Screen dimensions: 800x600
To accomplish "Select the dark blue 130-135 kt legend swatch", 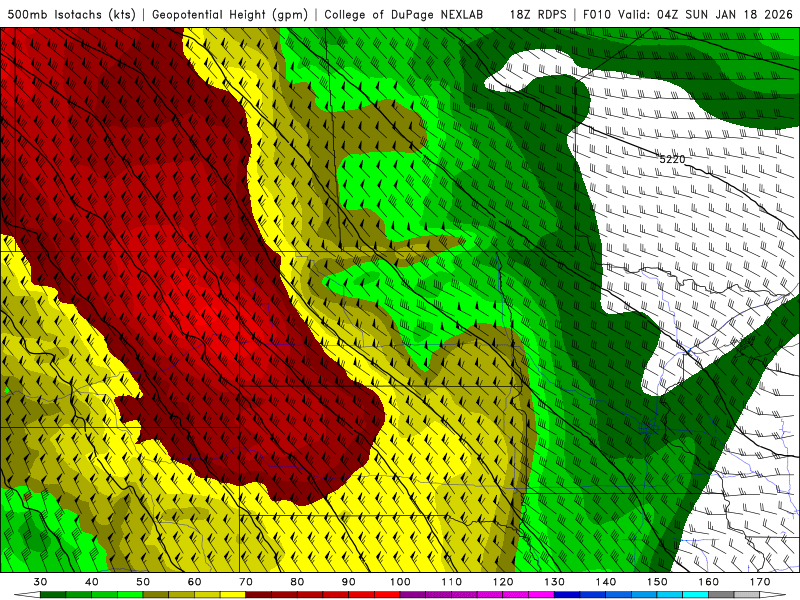I will 567,595.
